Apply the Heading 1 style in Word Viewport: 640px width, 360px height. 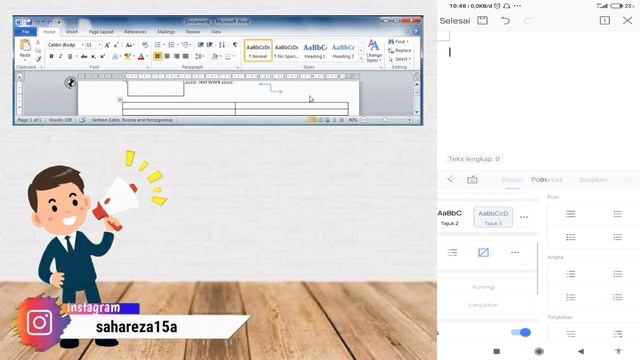point(315,51)
